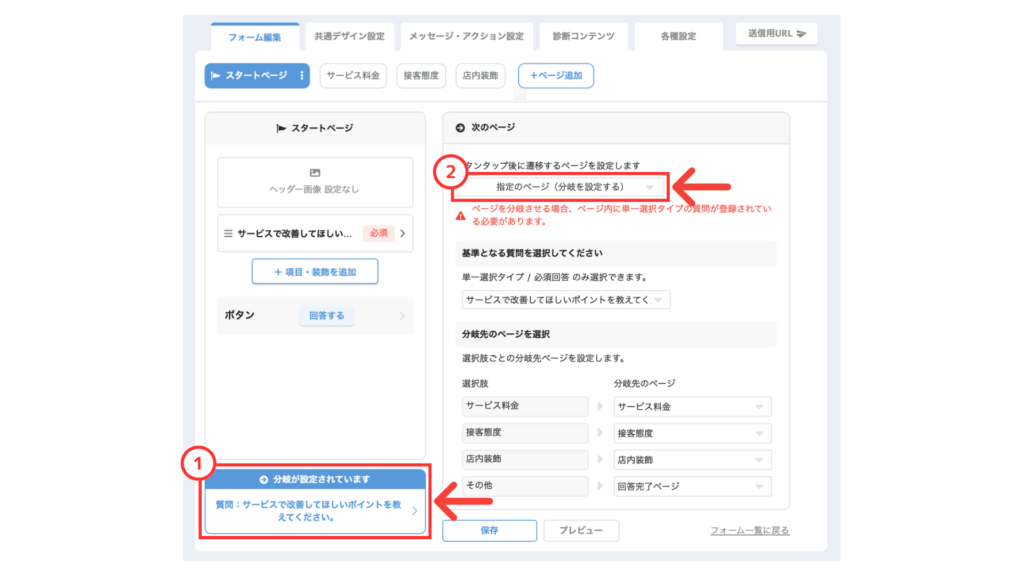This screenshot has width=1024, height=576.
Task: Click the chevron arrow in the ボタン row
Action: pyautogui.click(x=403, y=316)
